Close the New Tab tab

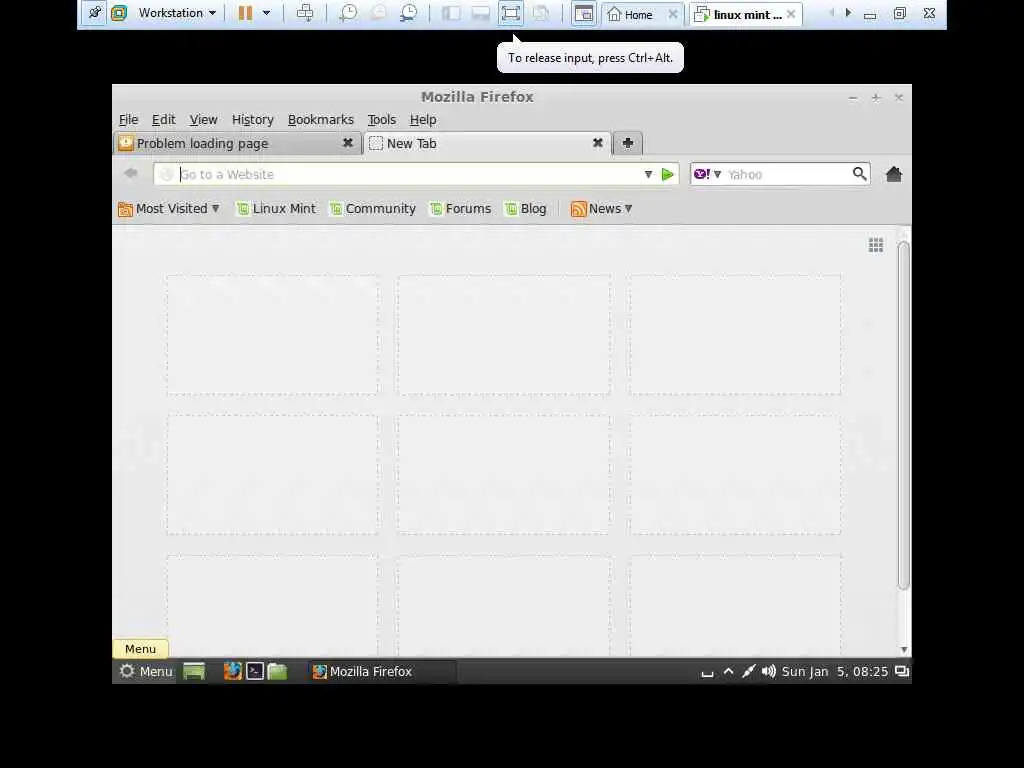598,142
